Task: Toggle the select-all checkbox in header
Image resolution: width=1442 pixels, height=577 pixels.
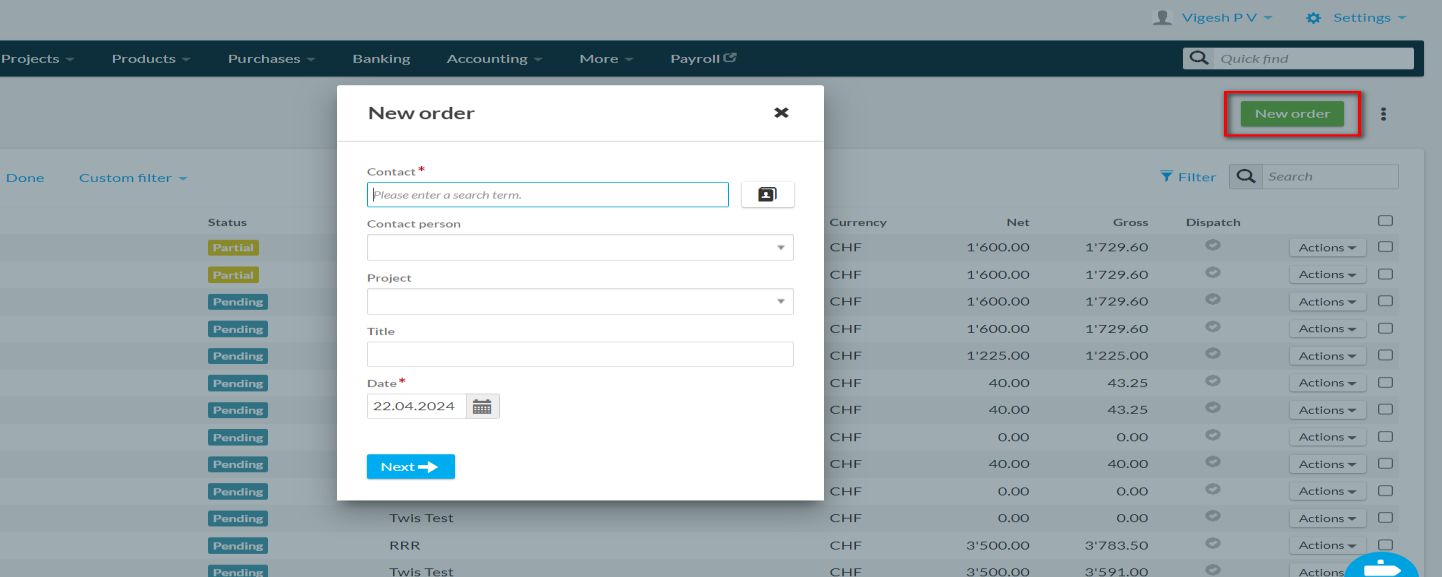Action: (1385, 221)
